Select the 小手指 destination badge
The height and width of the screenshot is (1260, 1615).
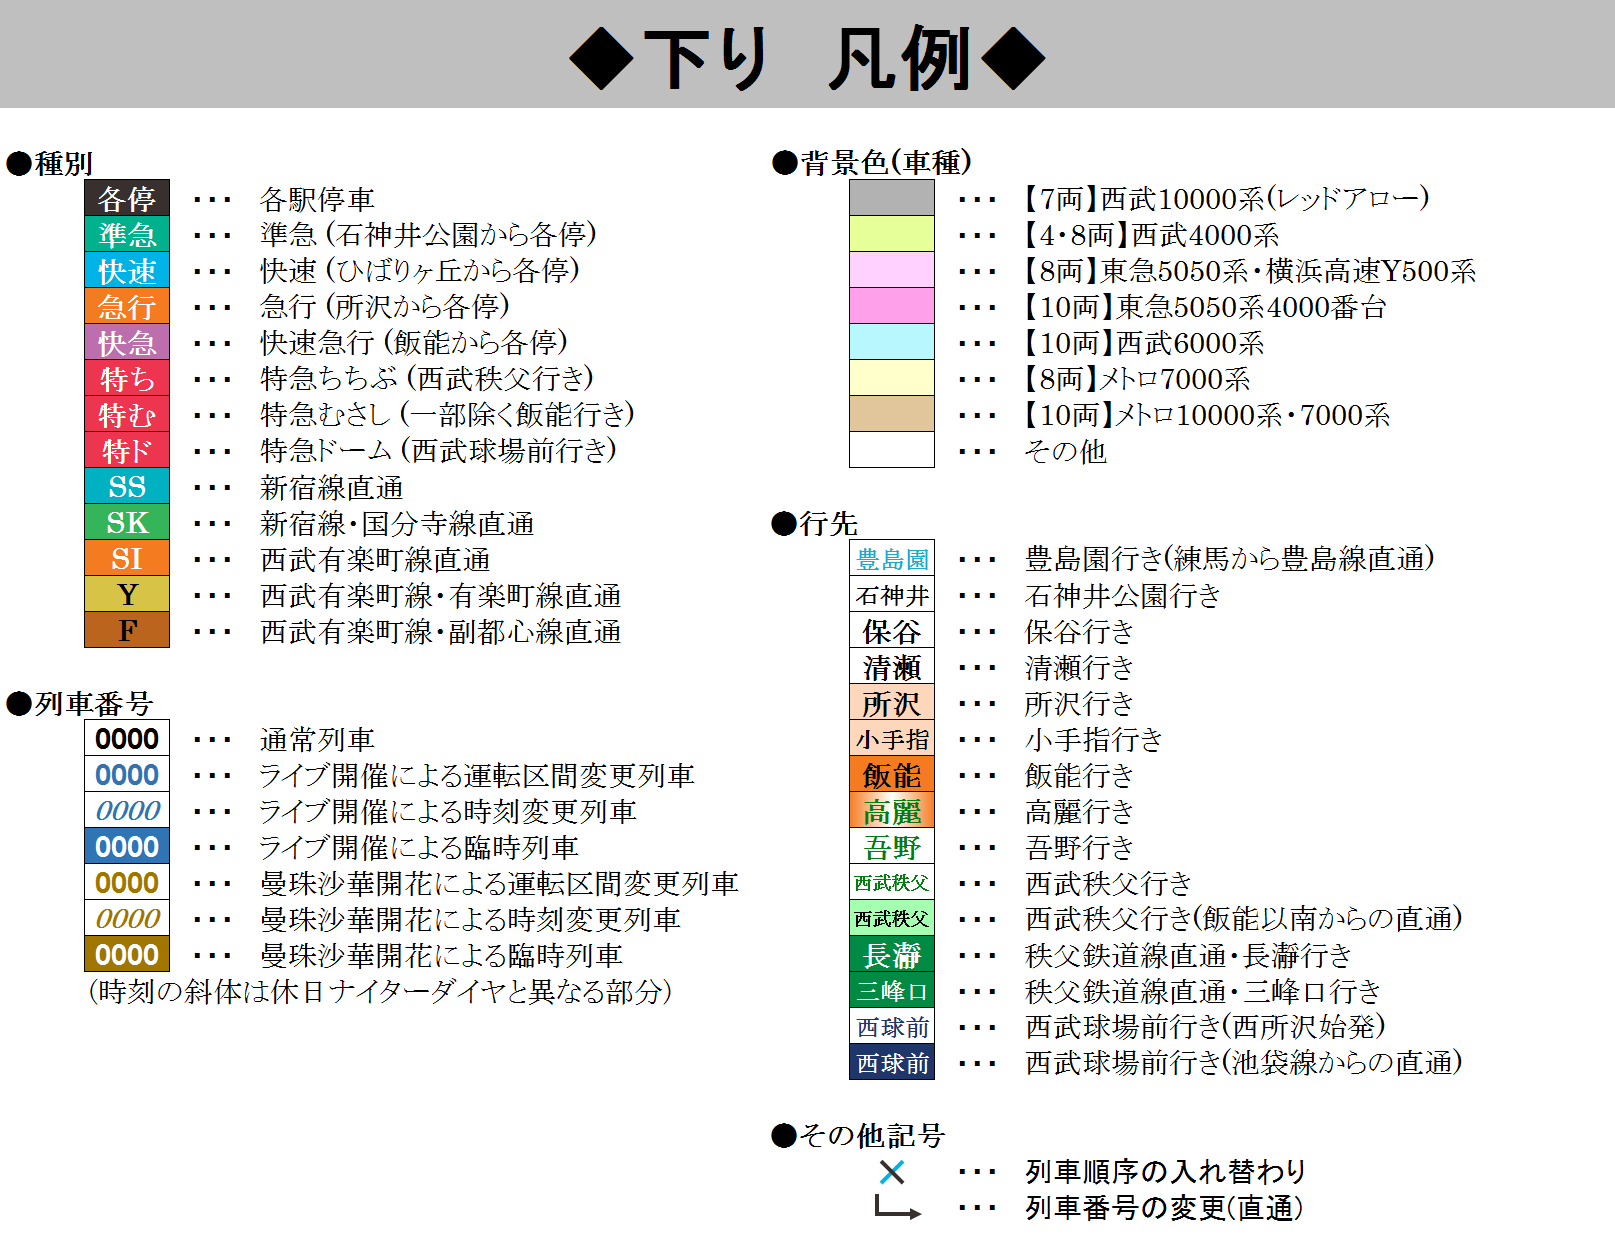[x=892, y=738]
